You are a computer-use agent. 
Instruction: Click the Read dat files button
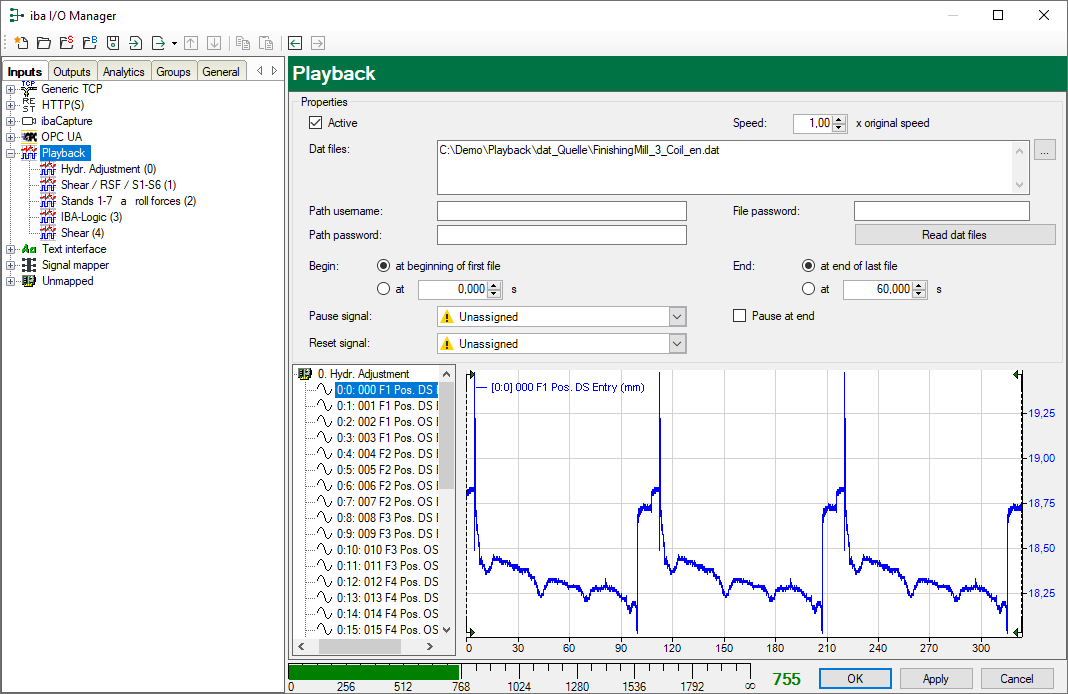coord(954,235)
